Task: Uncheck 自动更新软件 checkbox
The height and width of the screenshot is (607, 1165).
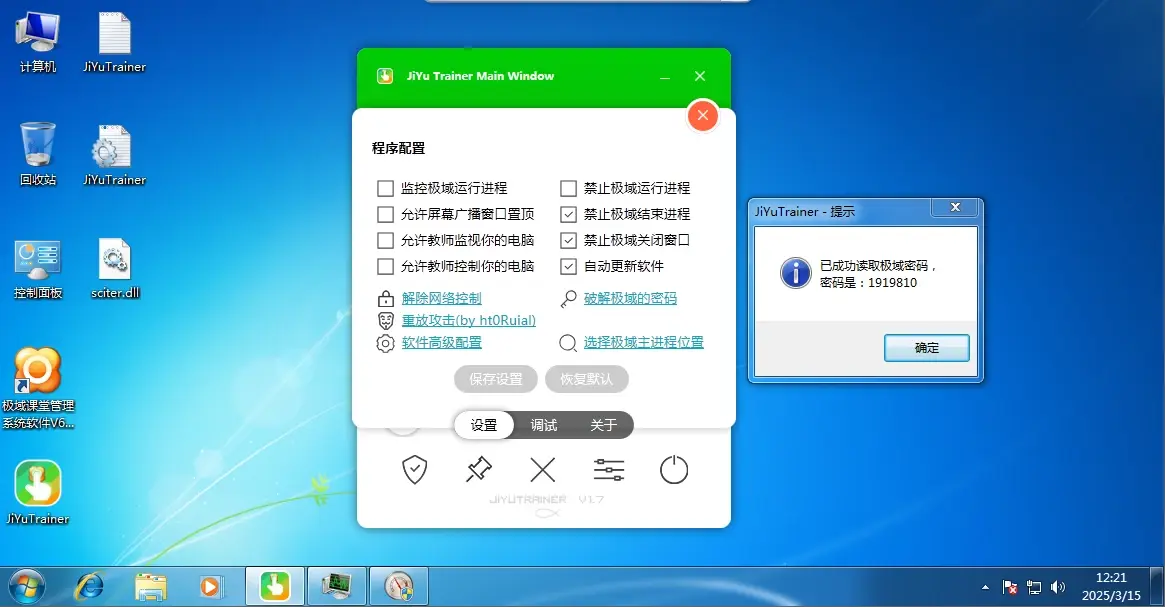Action: coord(568,266)
